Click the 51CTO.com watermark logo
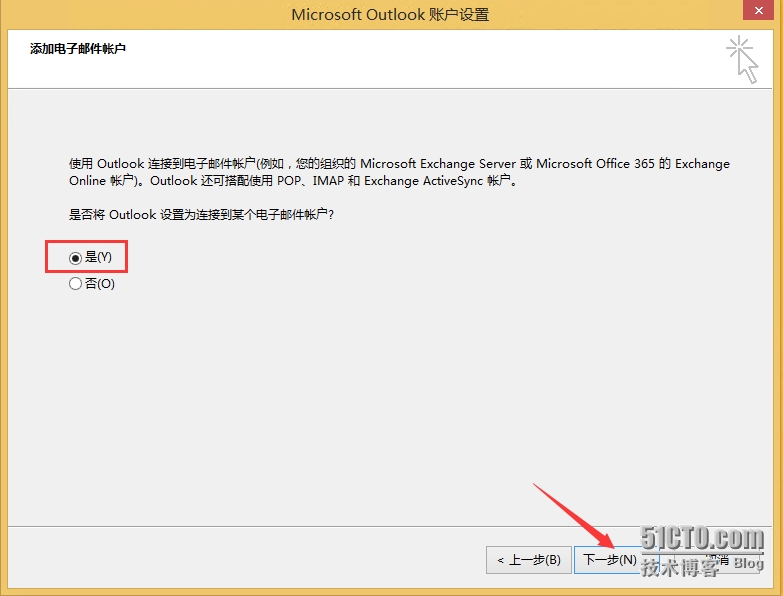 (702, 540)
